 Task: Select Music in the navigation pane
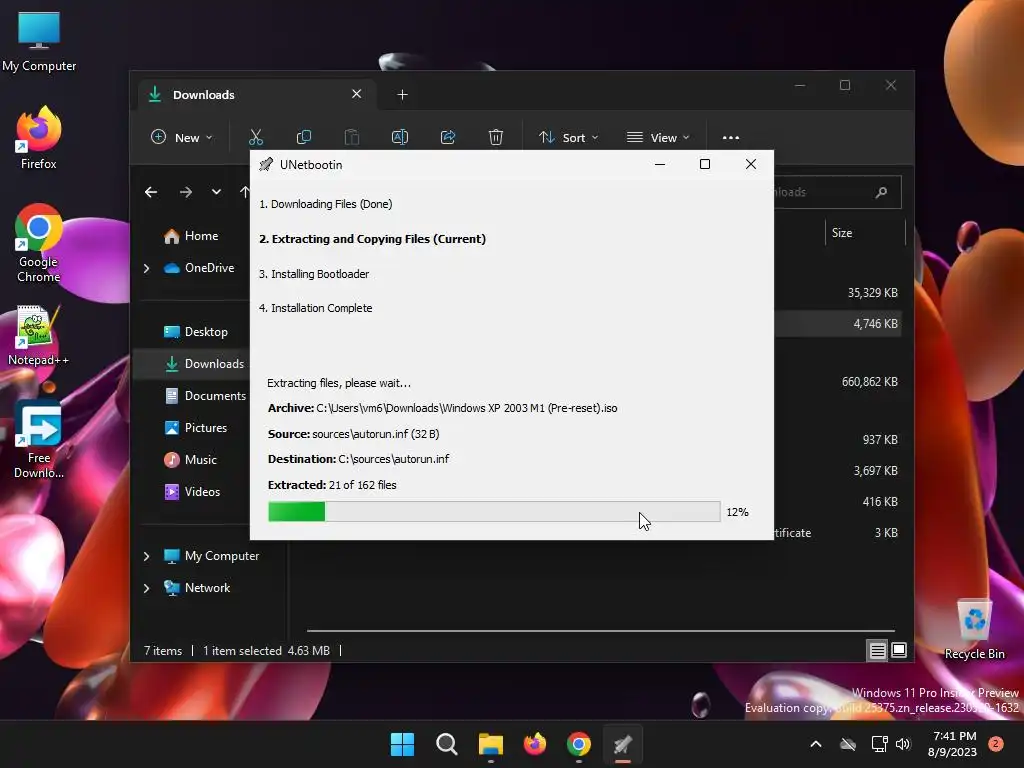pos(190,460)
